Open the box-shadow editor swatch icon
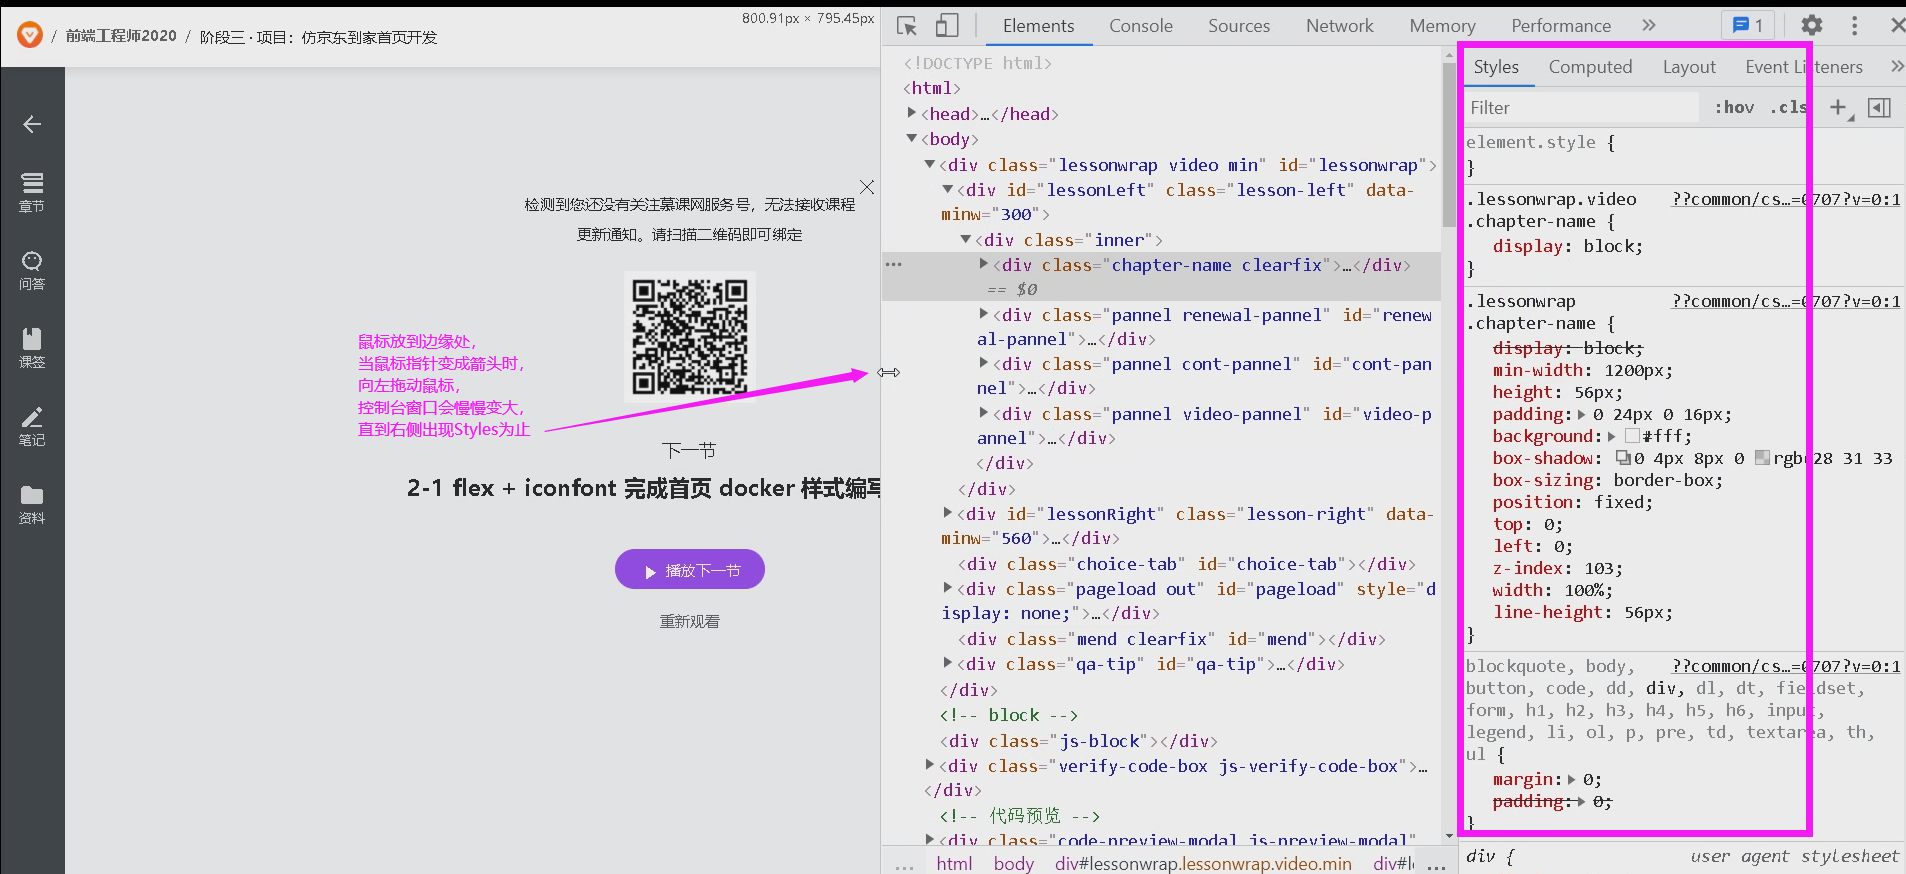This screenshot has height=874, width=1906. tap(1623, 458)
